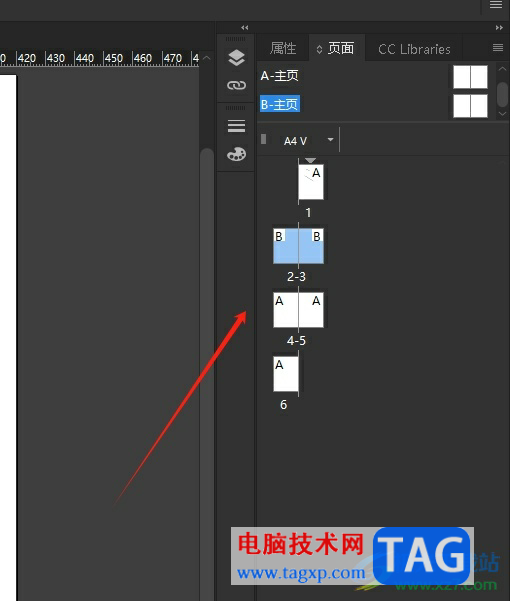
Task: Click the alternate layout marker left of A4 V
Action: [263, 139]
